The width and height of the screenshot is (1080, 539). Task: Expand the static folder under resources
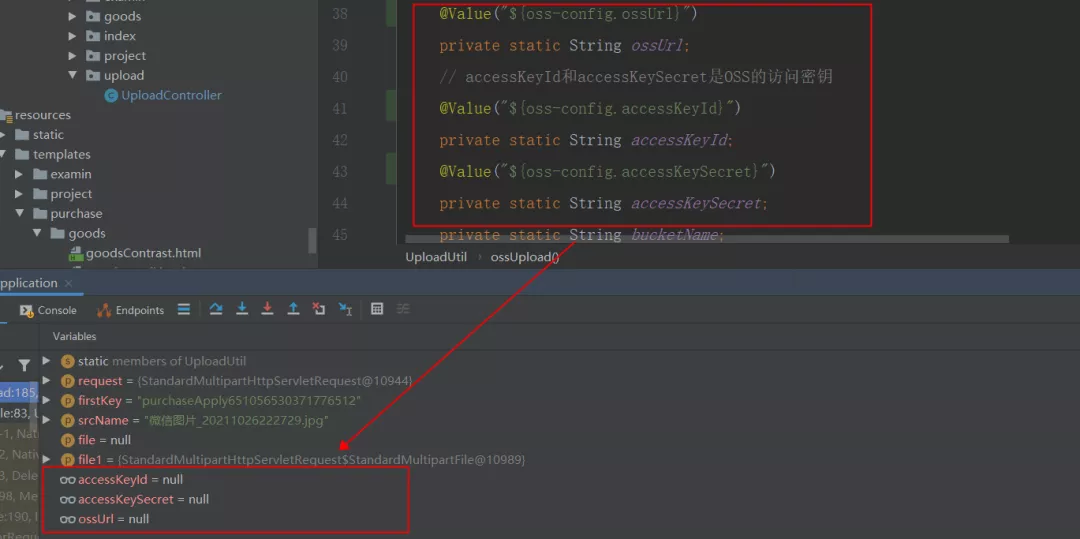[x=3, y=135]
